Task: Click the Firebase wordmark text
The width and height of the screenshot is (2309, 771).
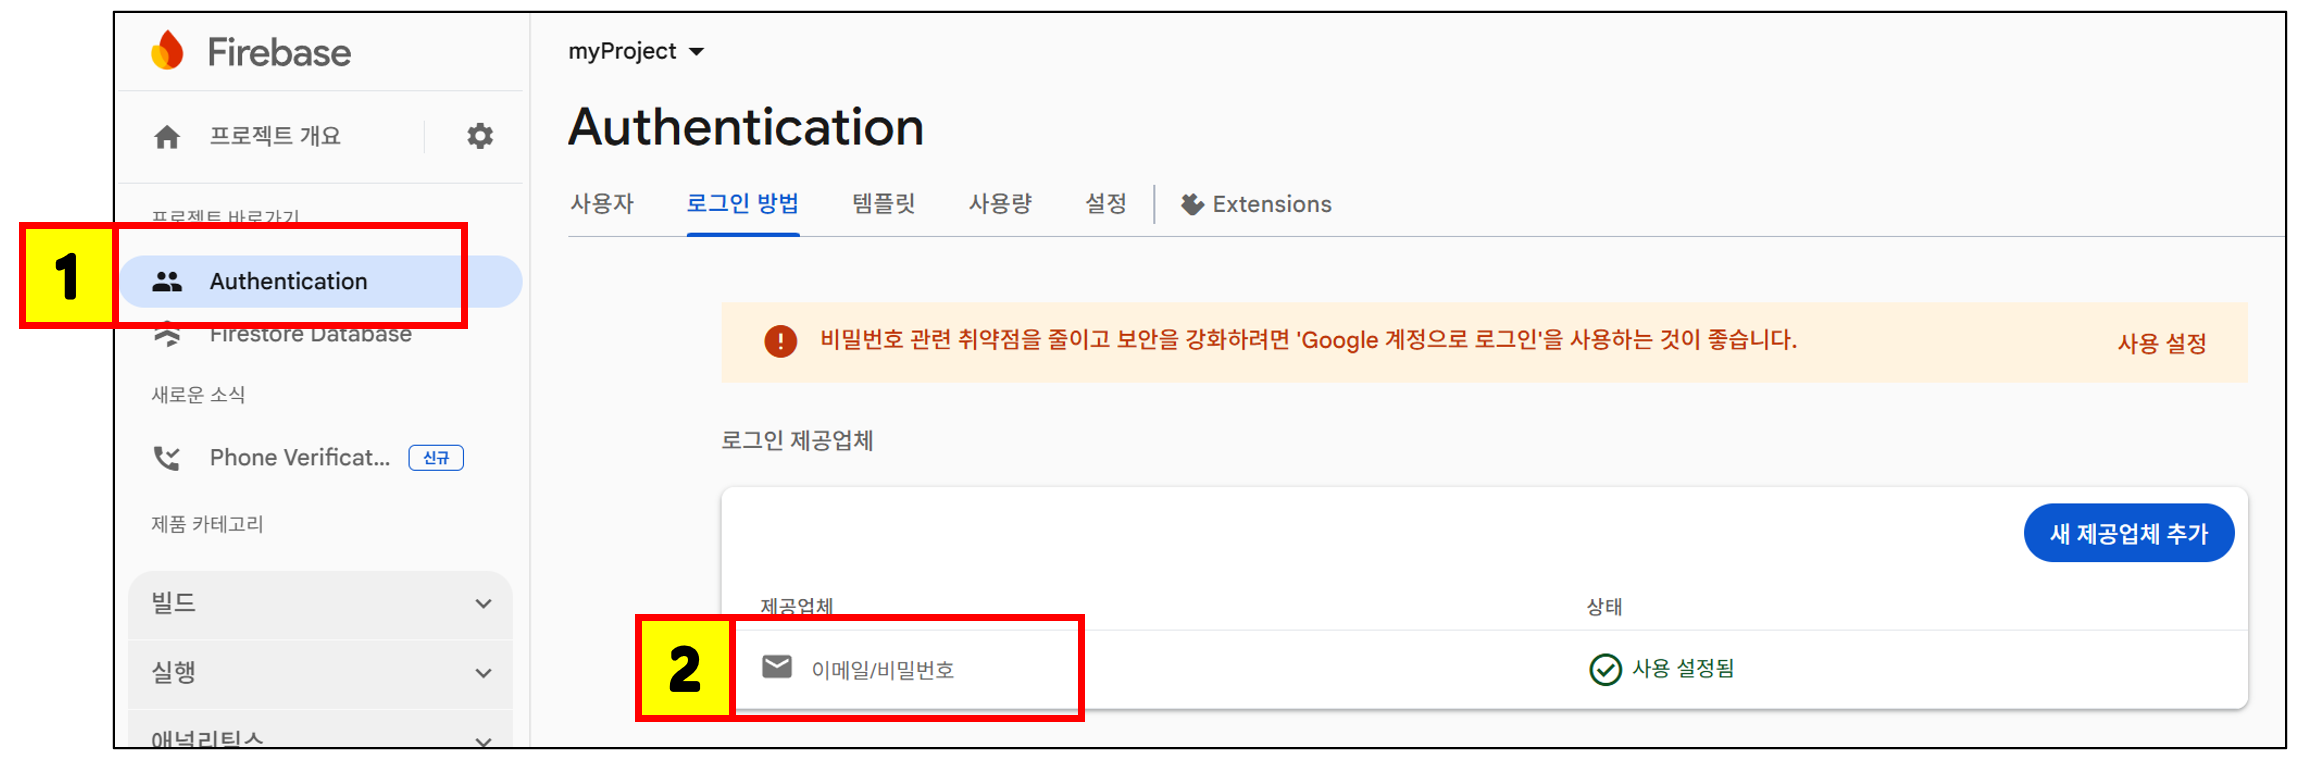Action: [279, 52]
